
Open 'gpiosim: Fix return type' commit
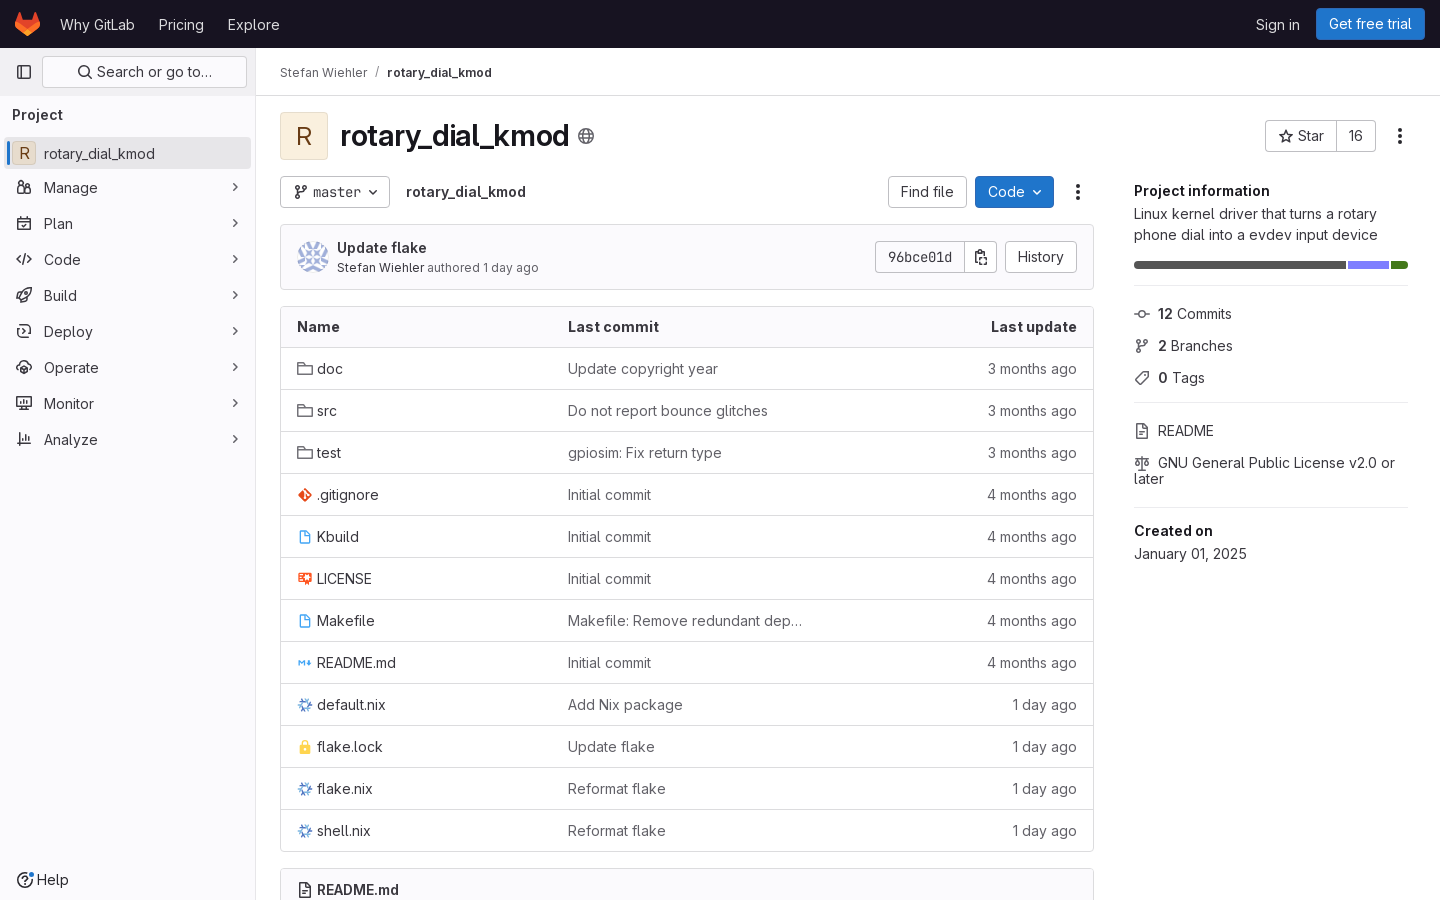(645, 453)
